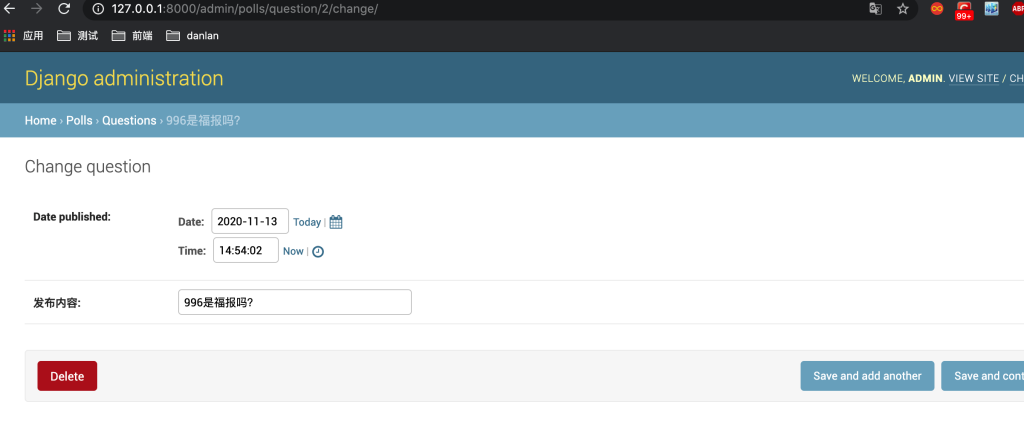Expand the danlan bookmarks folder

pyautogui.click(x=192, y=35)
